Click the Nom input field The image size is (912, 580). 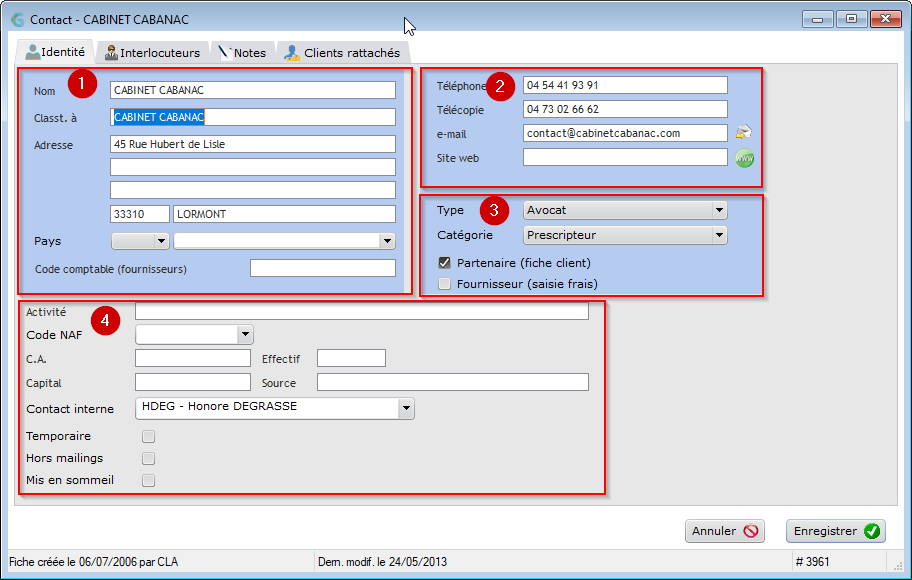(253, 90)
